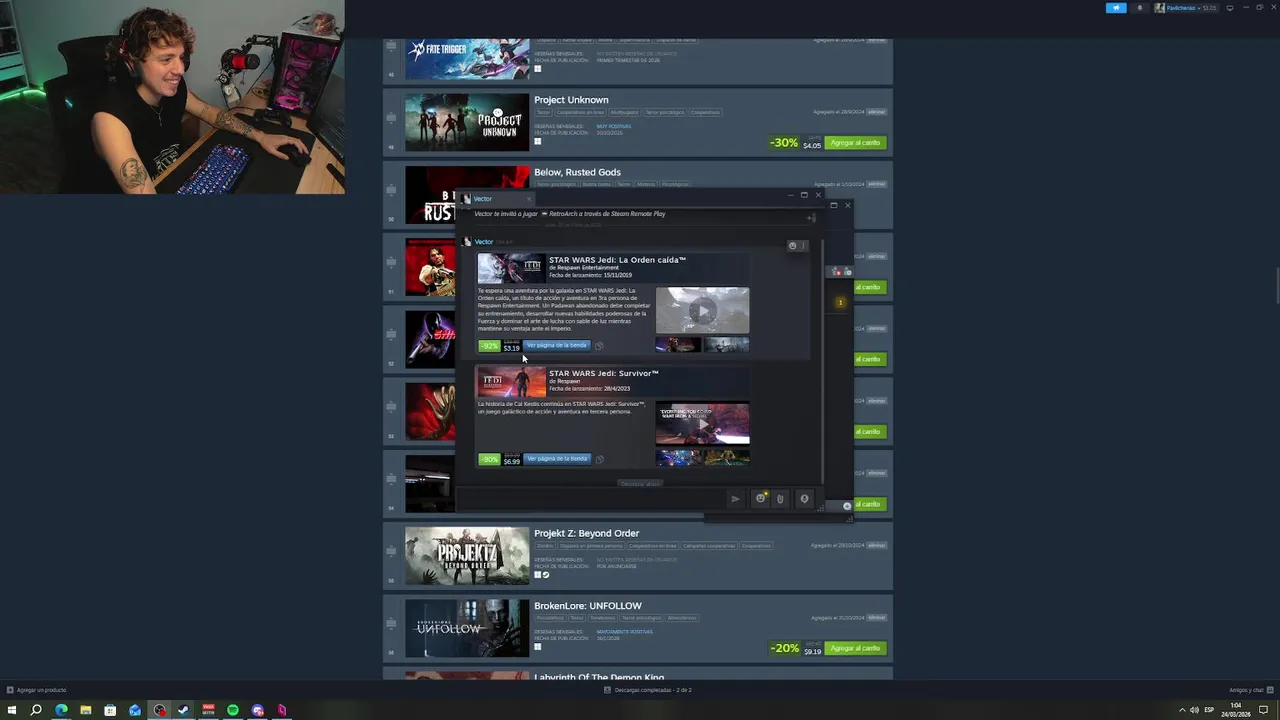Click 'Ver página de la tienda' for Jedi: Survivor
The height and width of the screenshot is (720, 1280).
pos(557,459)
